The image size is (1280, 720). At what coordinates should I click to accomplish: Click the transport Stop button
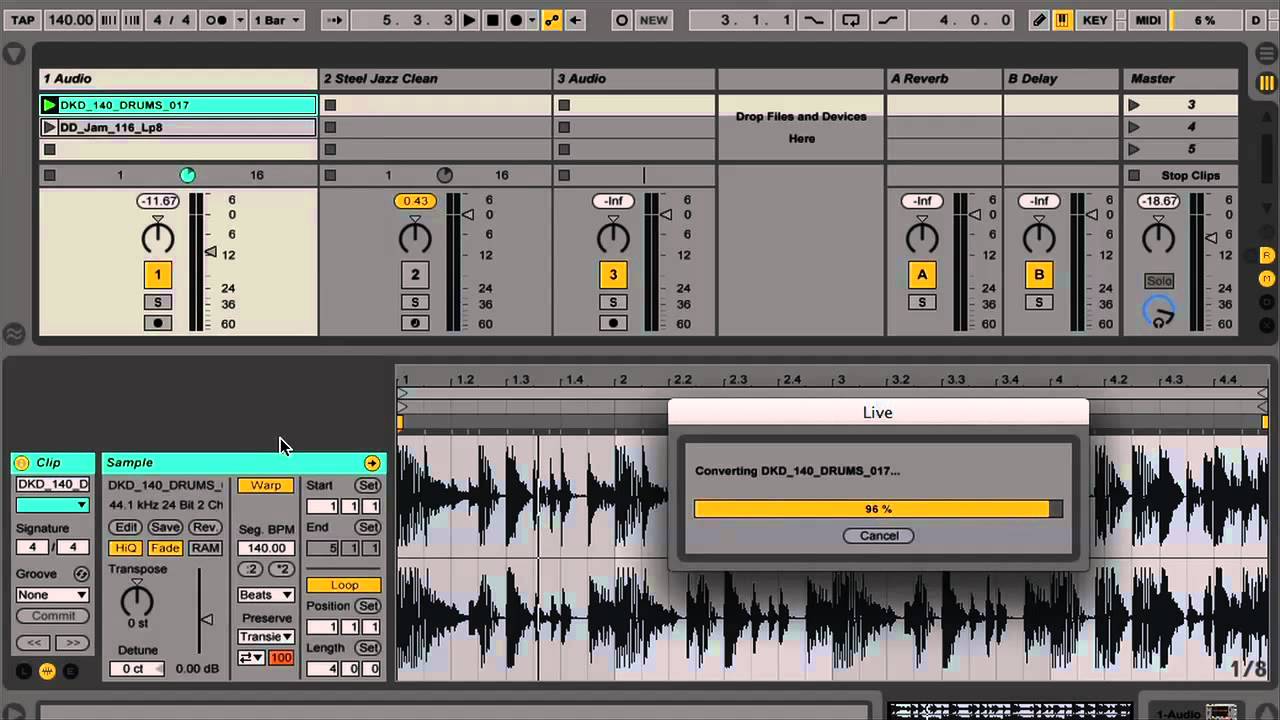tap(493, 20)
